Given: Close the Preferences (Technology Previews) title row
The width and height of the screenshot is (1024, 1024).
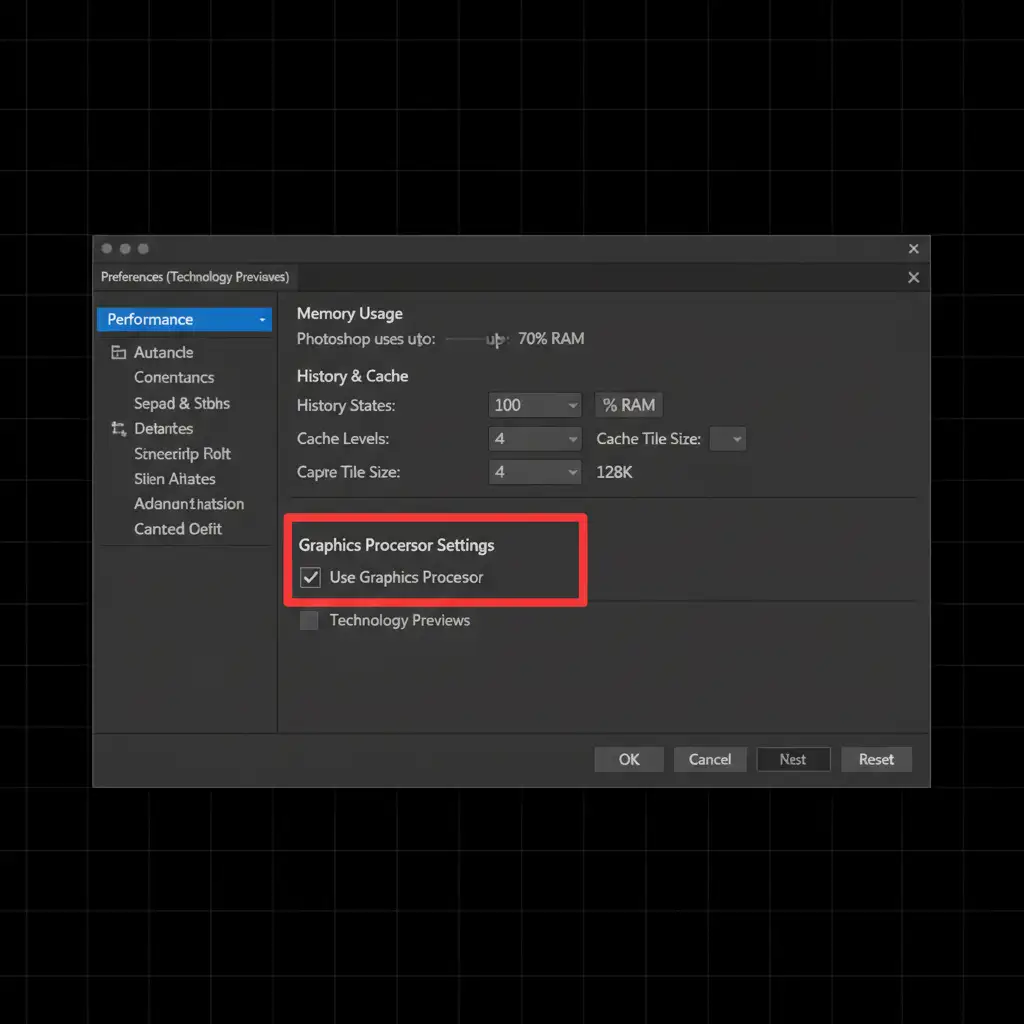Looking at the screenshot, I should (x=913, y=278).
